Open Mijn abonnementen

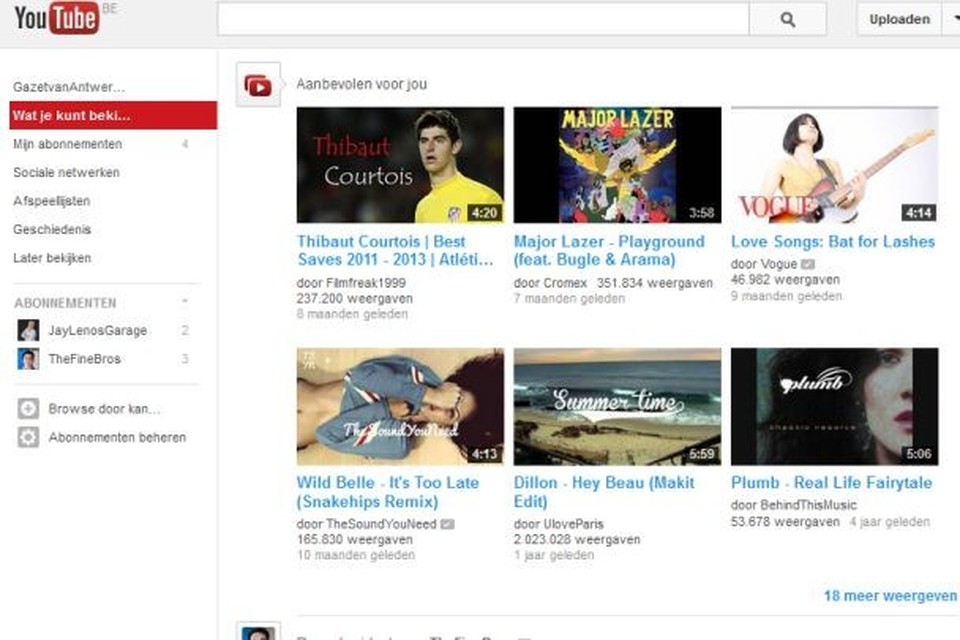[x=67, y=144]
